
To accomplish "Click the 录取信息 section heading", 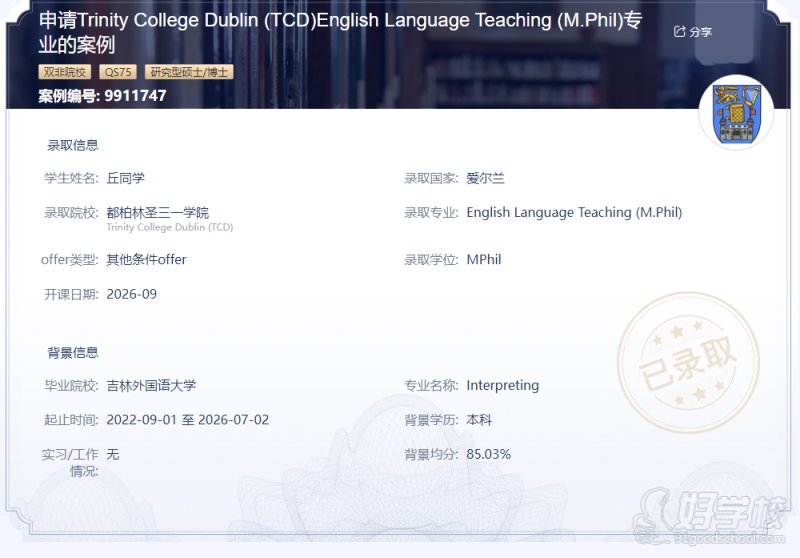I will (x=72, y=145).
